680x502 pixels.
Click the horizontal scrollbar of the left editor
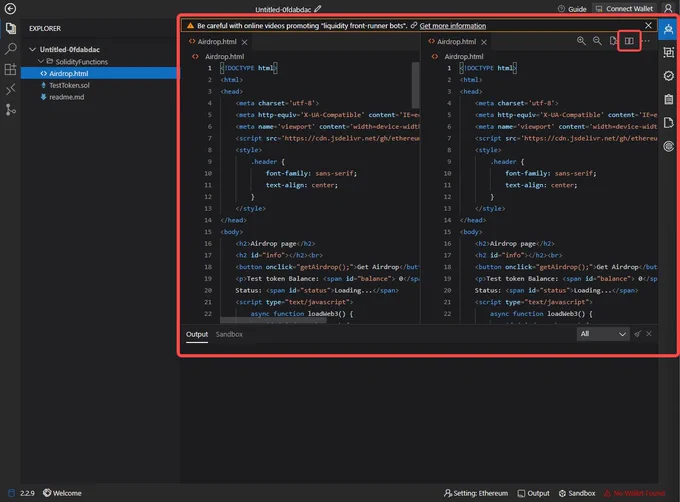(273, 320)
